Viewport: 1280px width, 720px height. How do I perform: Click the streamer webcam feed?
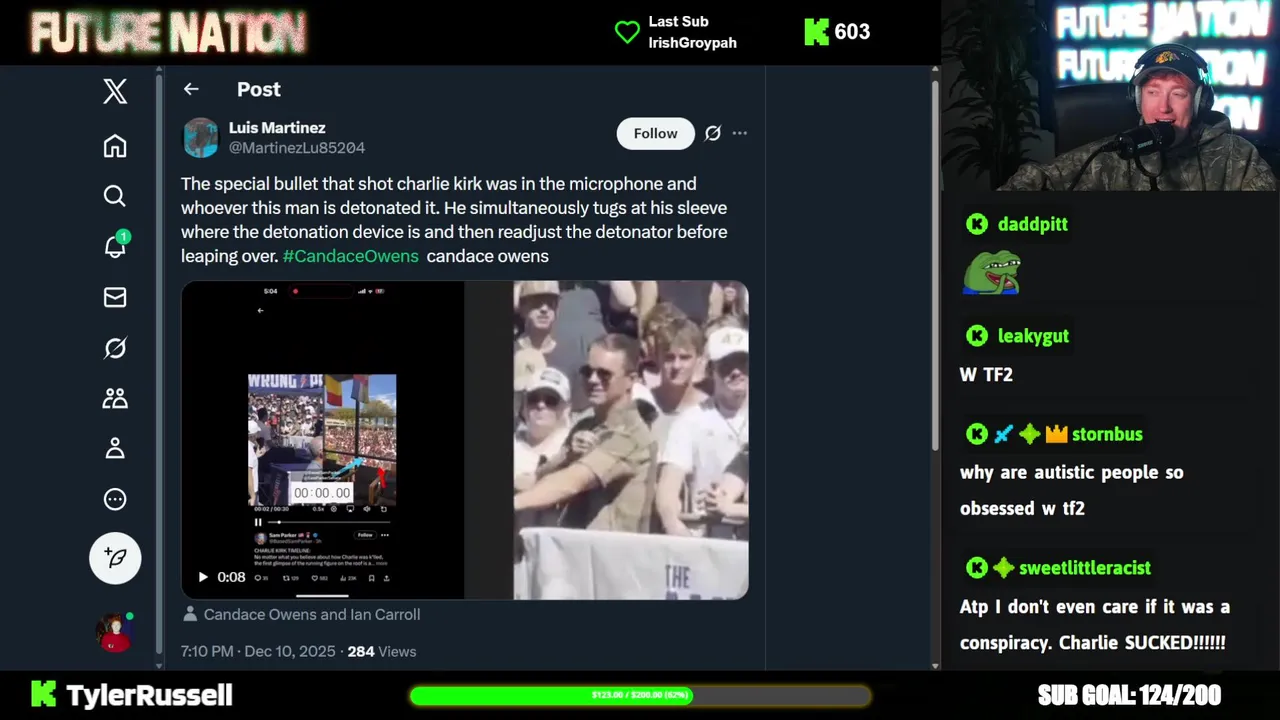(x=1110, y=95)
